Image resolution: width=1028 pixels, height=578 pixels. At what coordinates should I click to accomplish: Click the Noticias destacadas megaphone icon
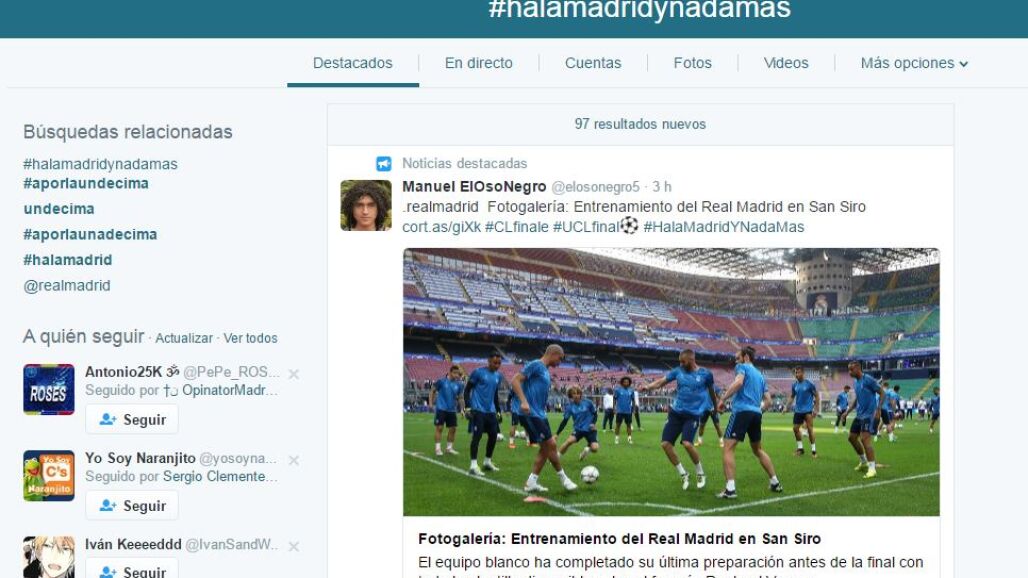(384, 164)
